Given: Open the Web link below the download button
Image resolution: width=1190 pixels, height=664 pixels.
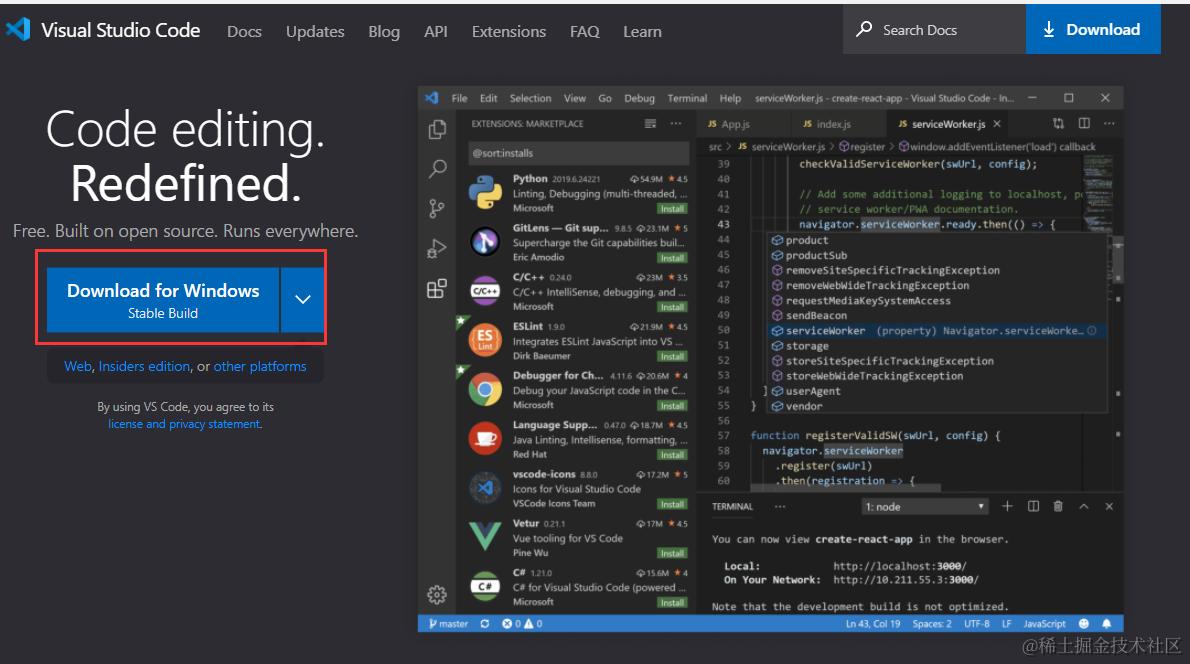Looking at the screenshot, I should 77,366.
